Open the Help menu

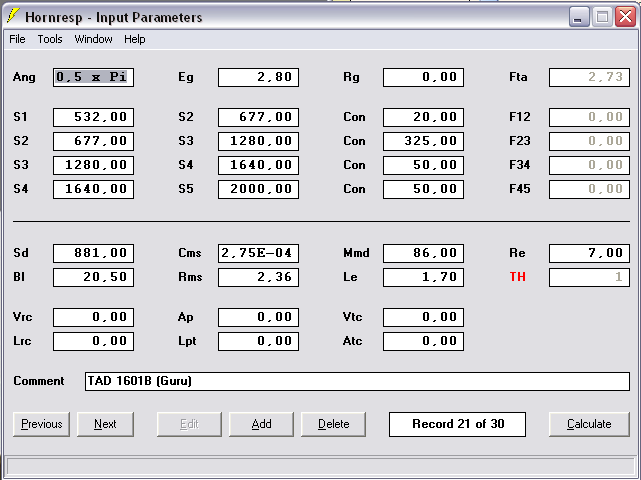(x=134, y=39)
